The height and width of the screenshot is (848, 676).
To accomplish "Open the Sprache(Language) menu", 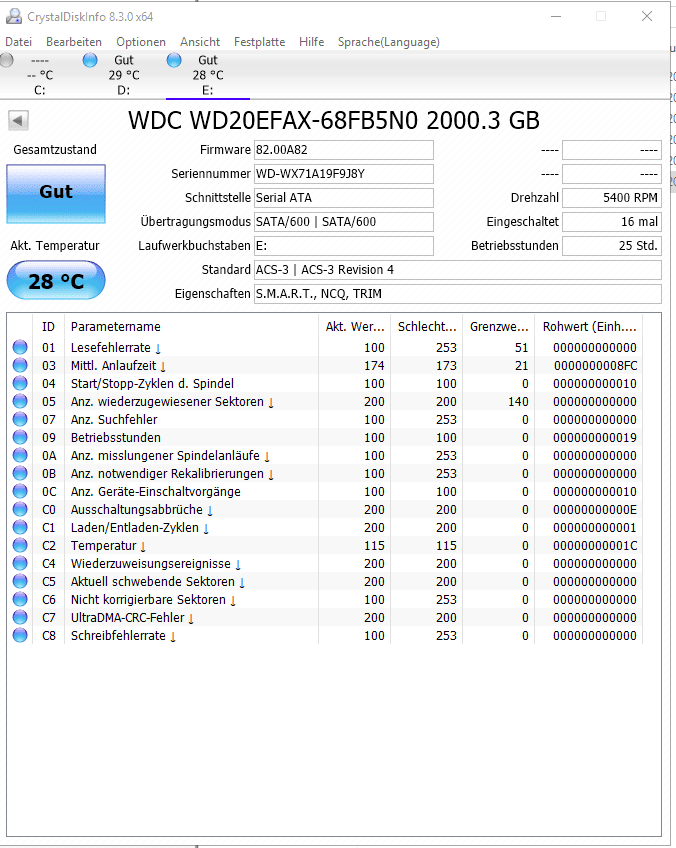I will (x=388, y=42).
